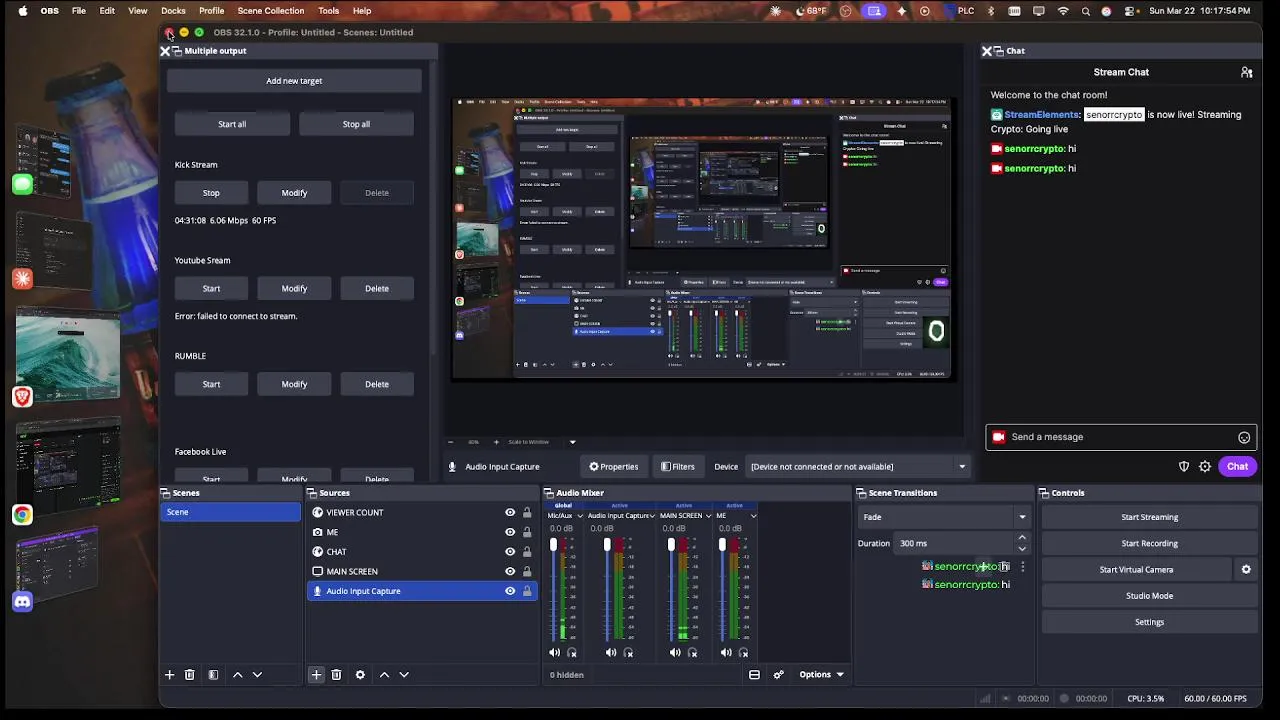Click three-dot menu beside senorrcrypto overlay message
Viewport: 1280px width, 720px height.
(x=1022, y=567)
